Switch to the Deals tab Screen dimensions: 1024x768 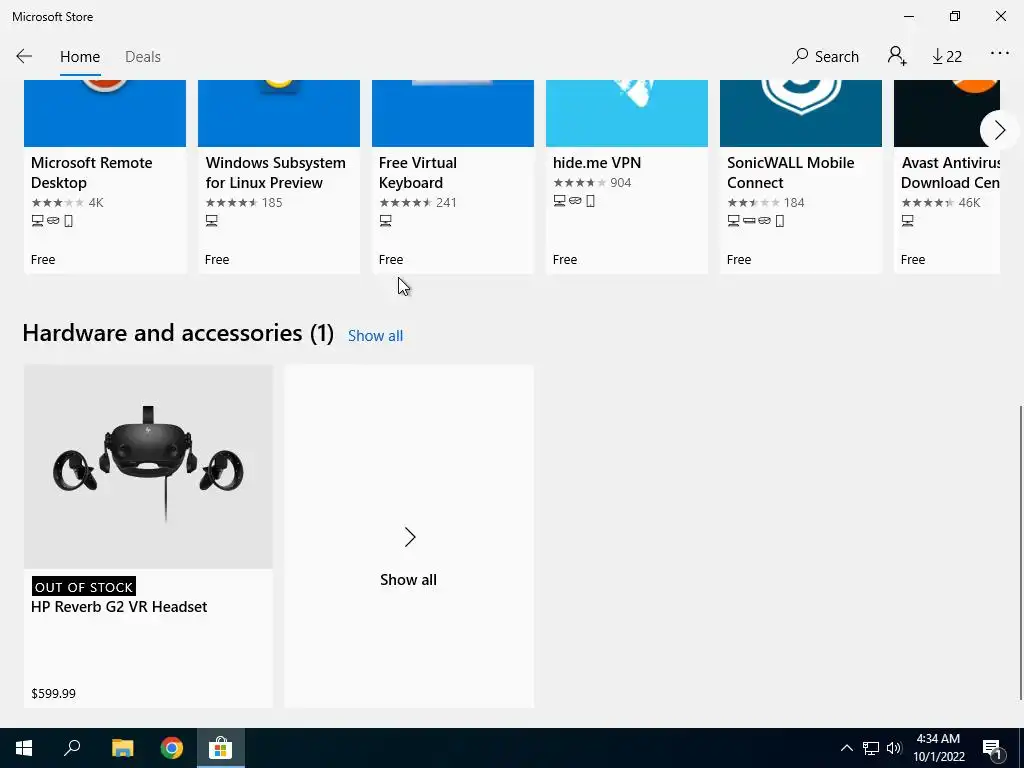click(x=142, y=57)
